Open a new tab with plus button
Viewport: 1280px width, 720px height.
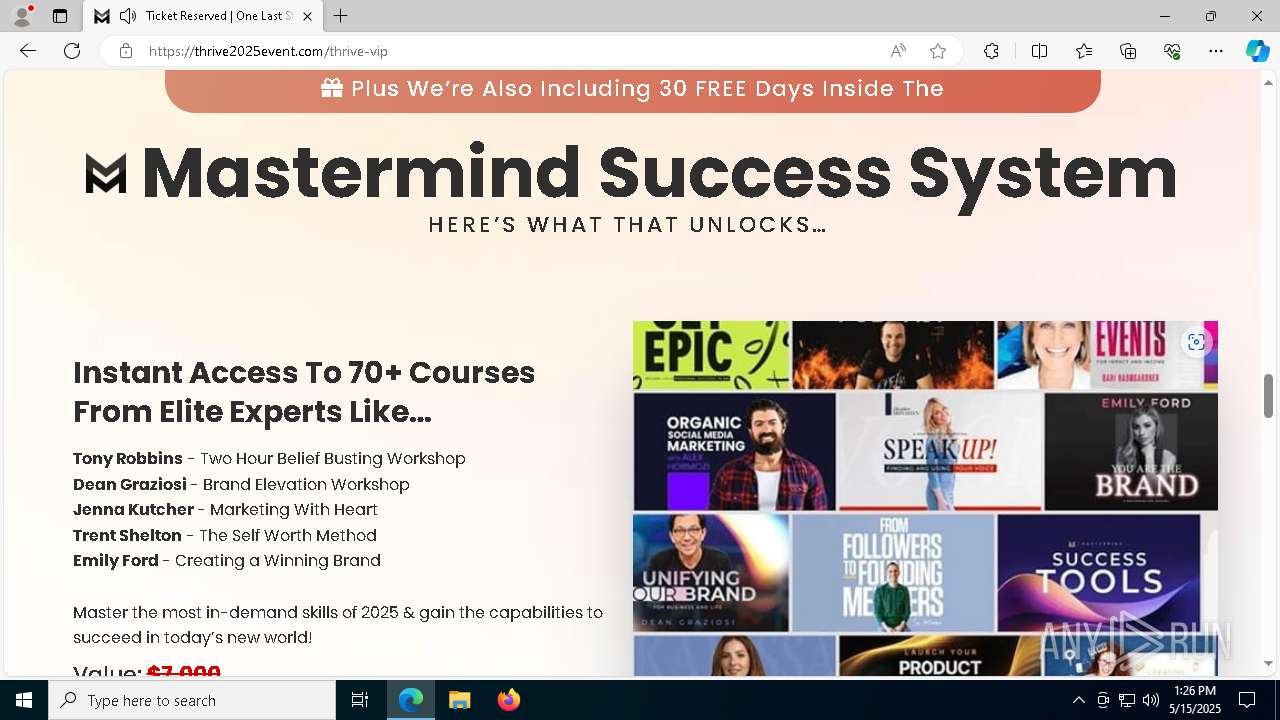pos(341,16)
